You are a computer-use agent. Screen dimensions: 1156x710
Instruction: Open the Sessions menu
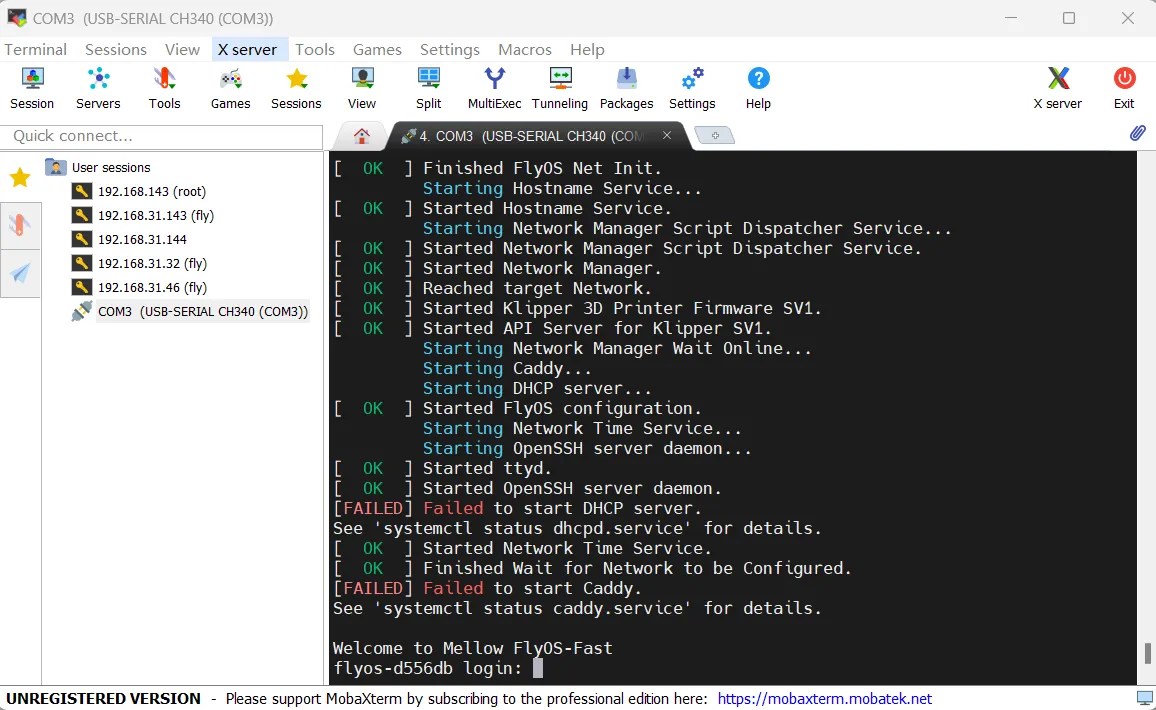click(116, 49)
